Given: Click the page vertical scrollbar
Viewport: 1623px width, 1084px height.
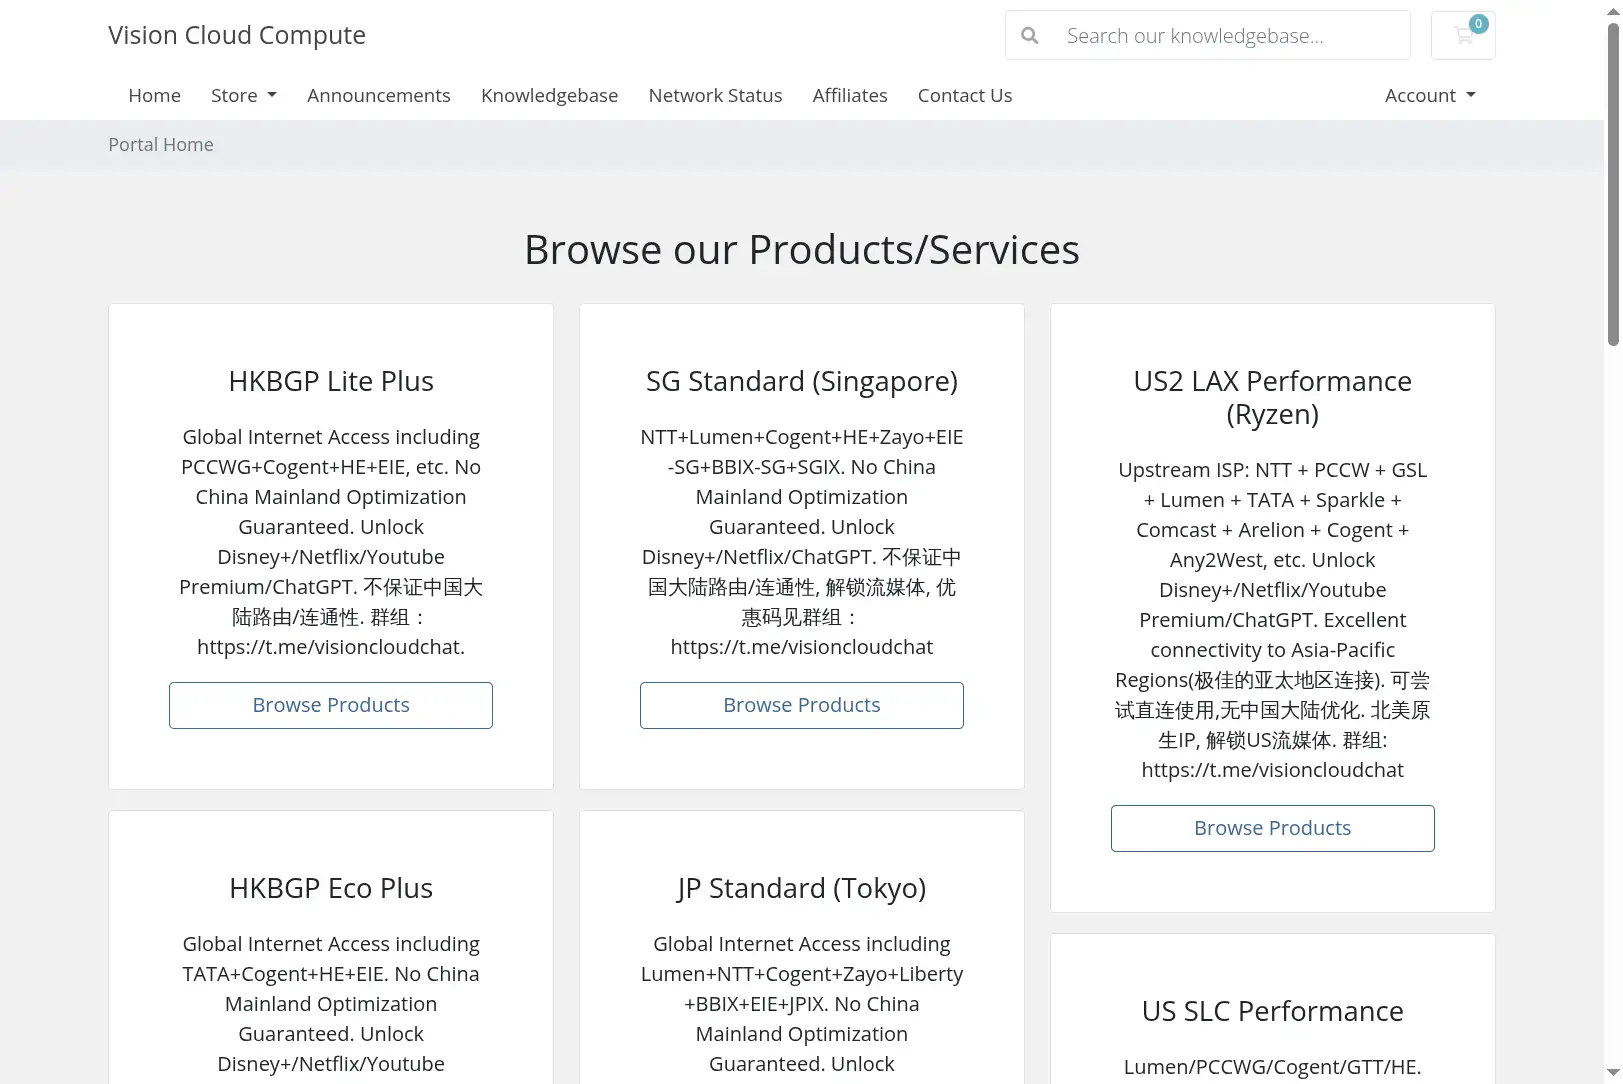Looking at the screenshot, I should coord(1613,185).
